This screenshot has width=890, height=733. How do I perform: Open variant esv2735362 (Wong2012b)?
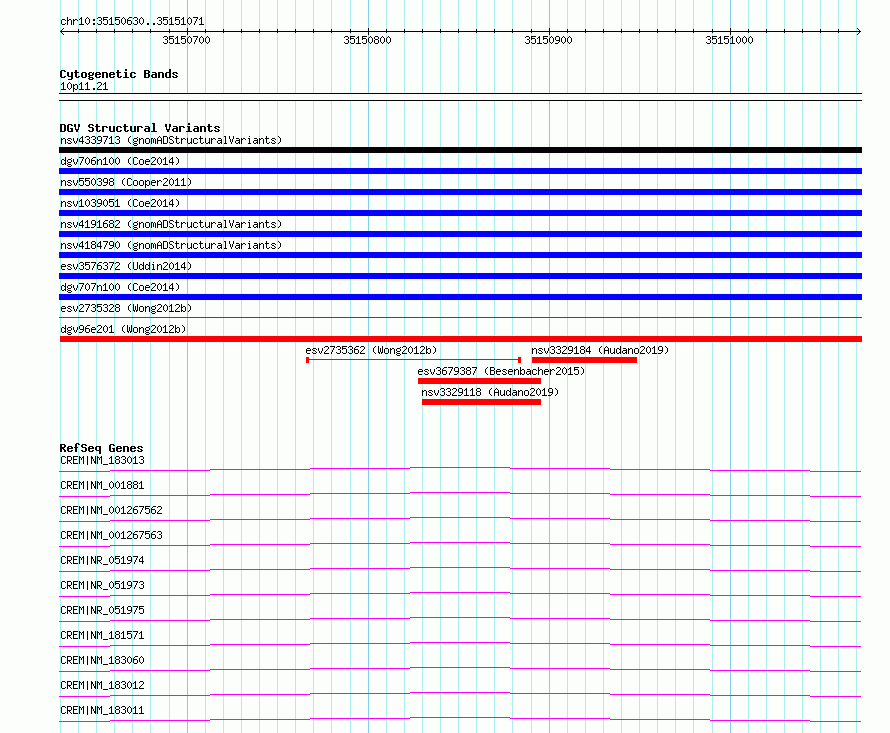click(371, 350)
